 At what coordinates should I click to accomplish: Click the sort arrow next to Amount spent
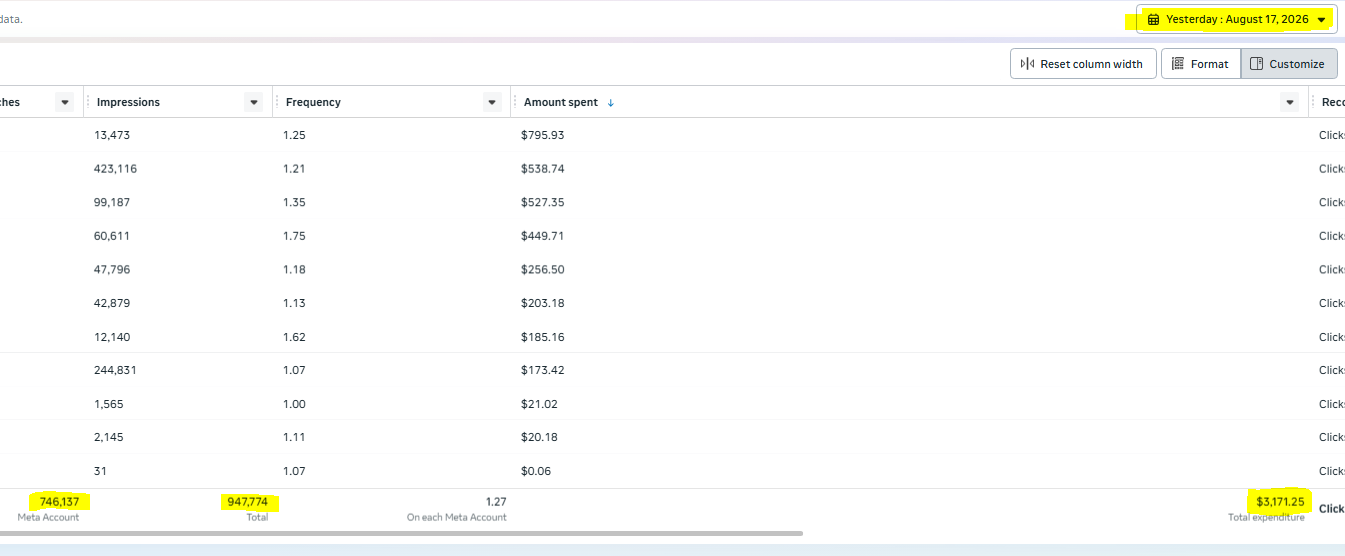click(x=611, y=102)
